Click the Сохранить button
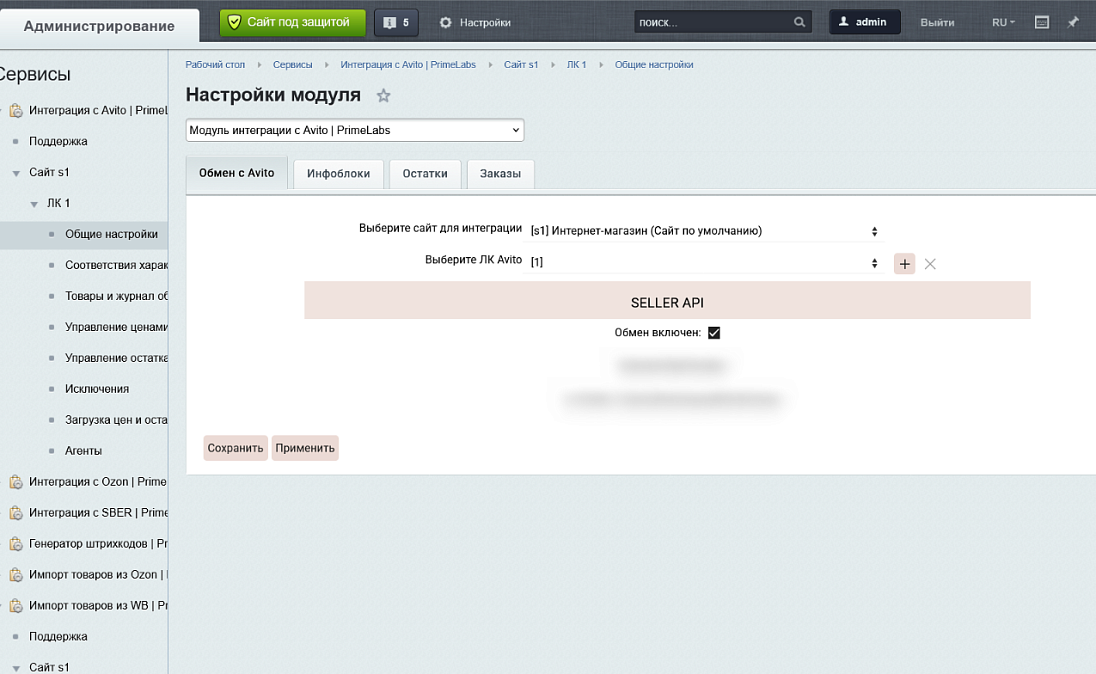Image resolution: width=1096 pixels, height=674 pixels. pos(235,448)
